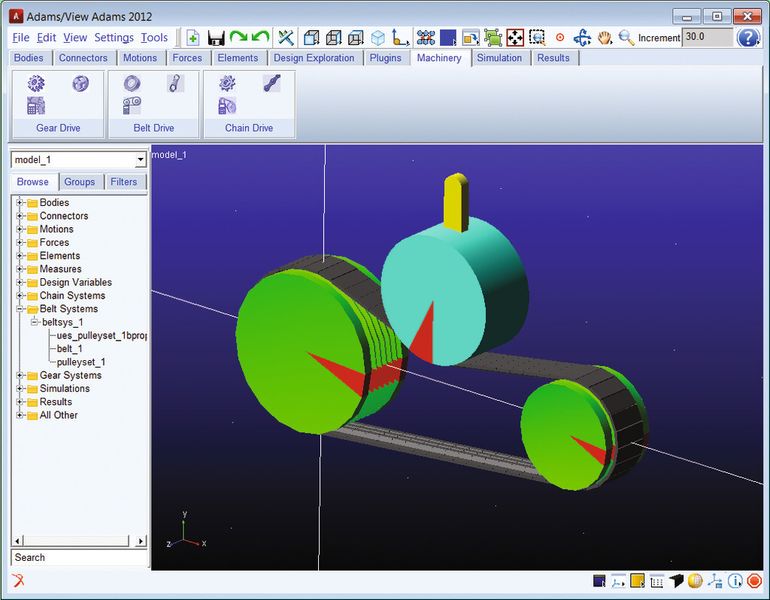Click the Gear Drive create gear icon
770x600 pixels.
click(x=36, y=83)
